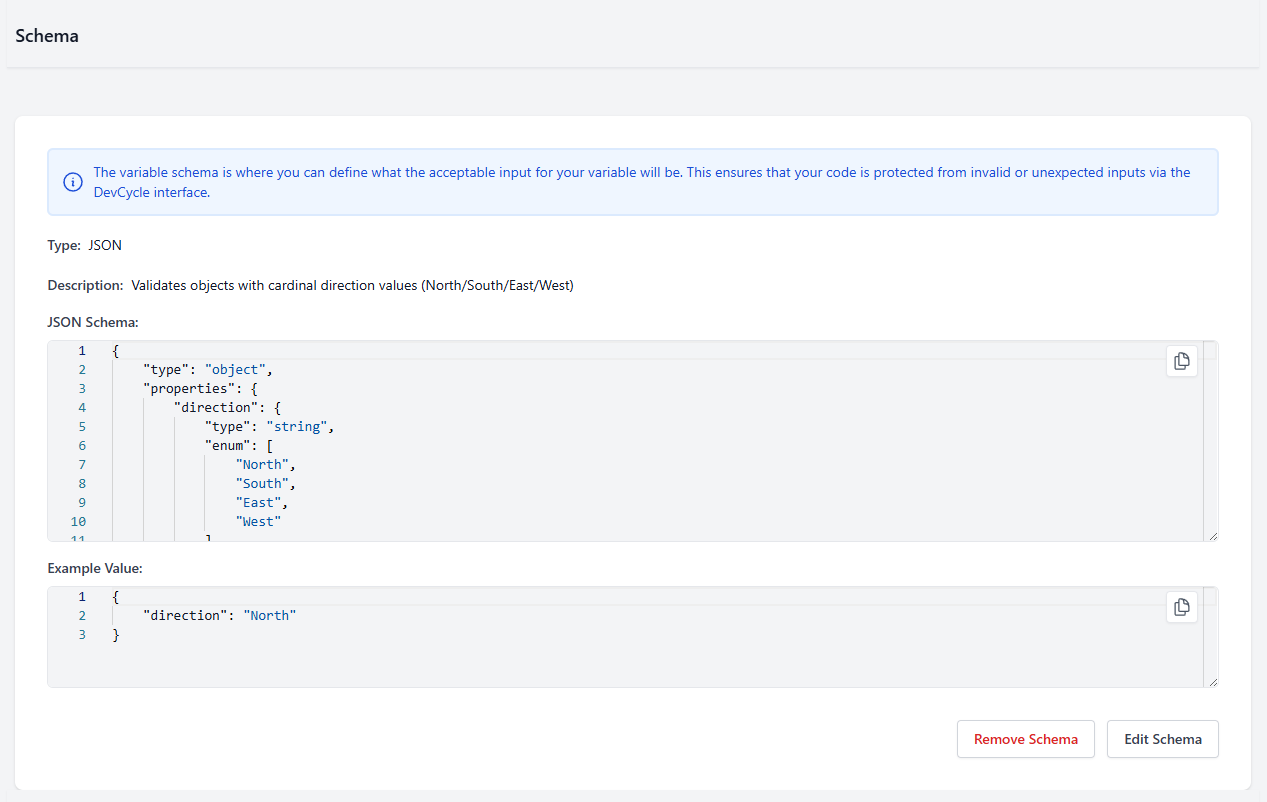
Task: Click the "enum" keyword on line 6
Action: (x=230, y=445)
